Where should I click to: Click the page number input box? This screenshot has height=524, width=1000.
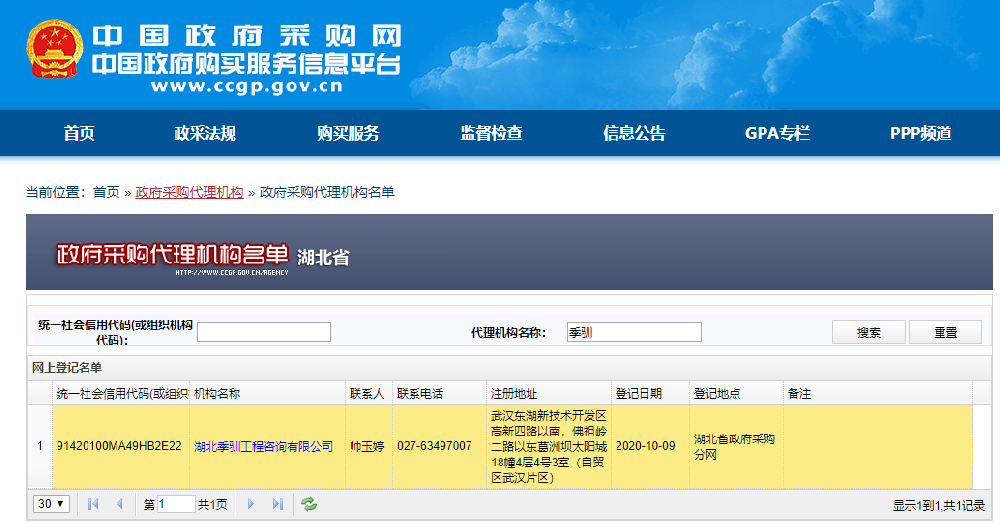[176, 504]
